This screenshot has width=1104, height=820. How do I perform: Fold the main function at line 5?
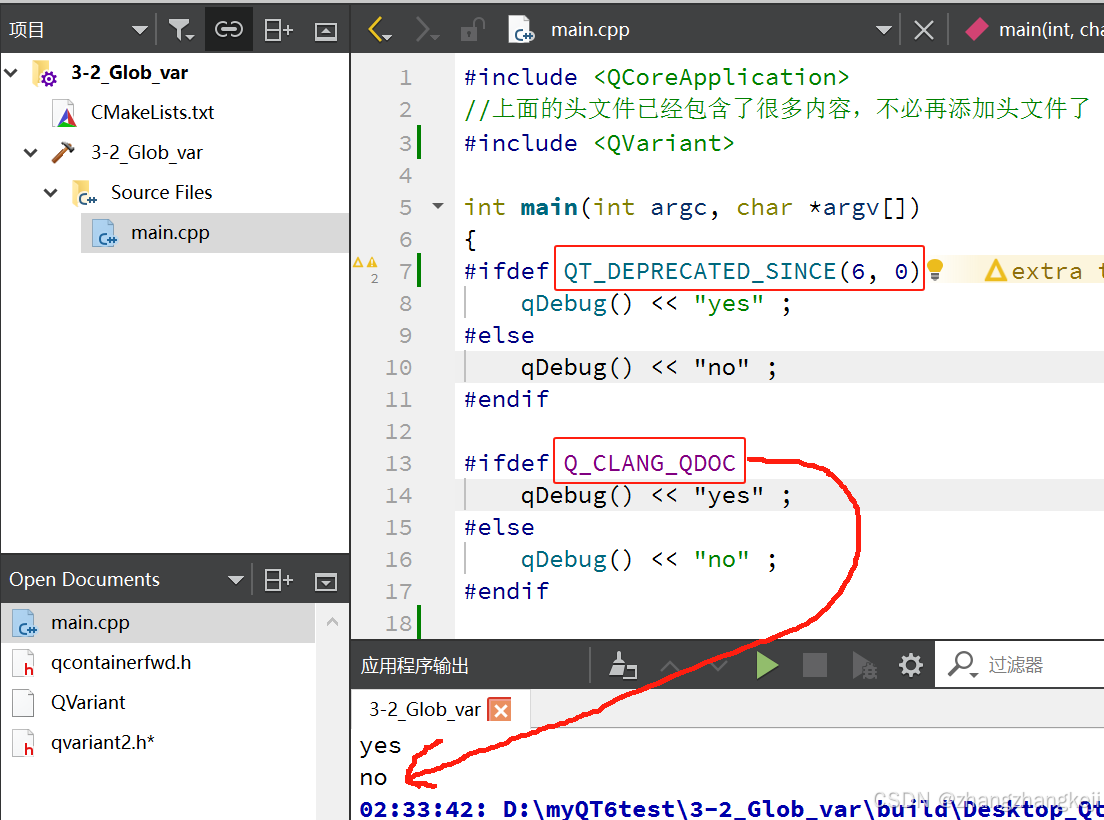tap(438, 206)
